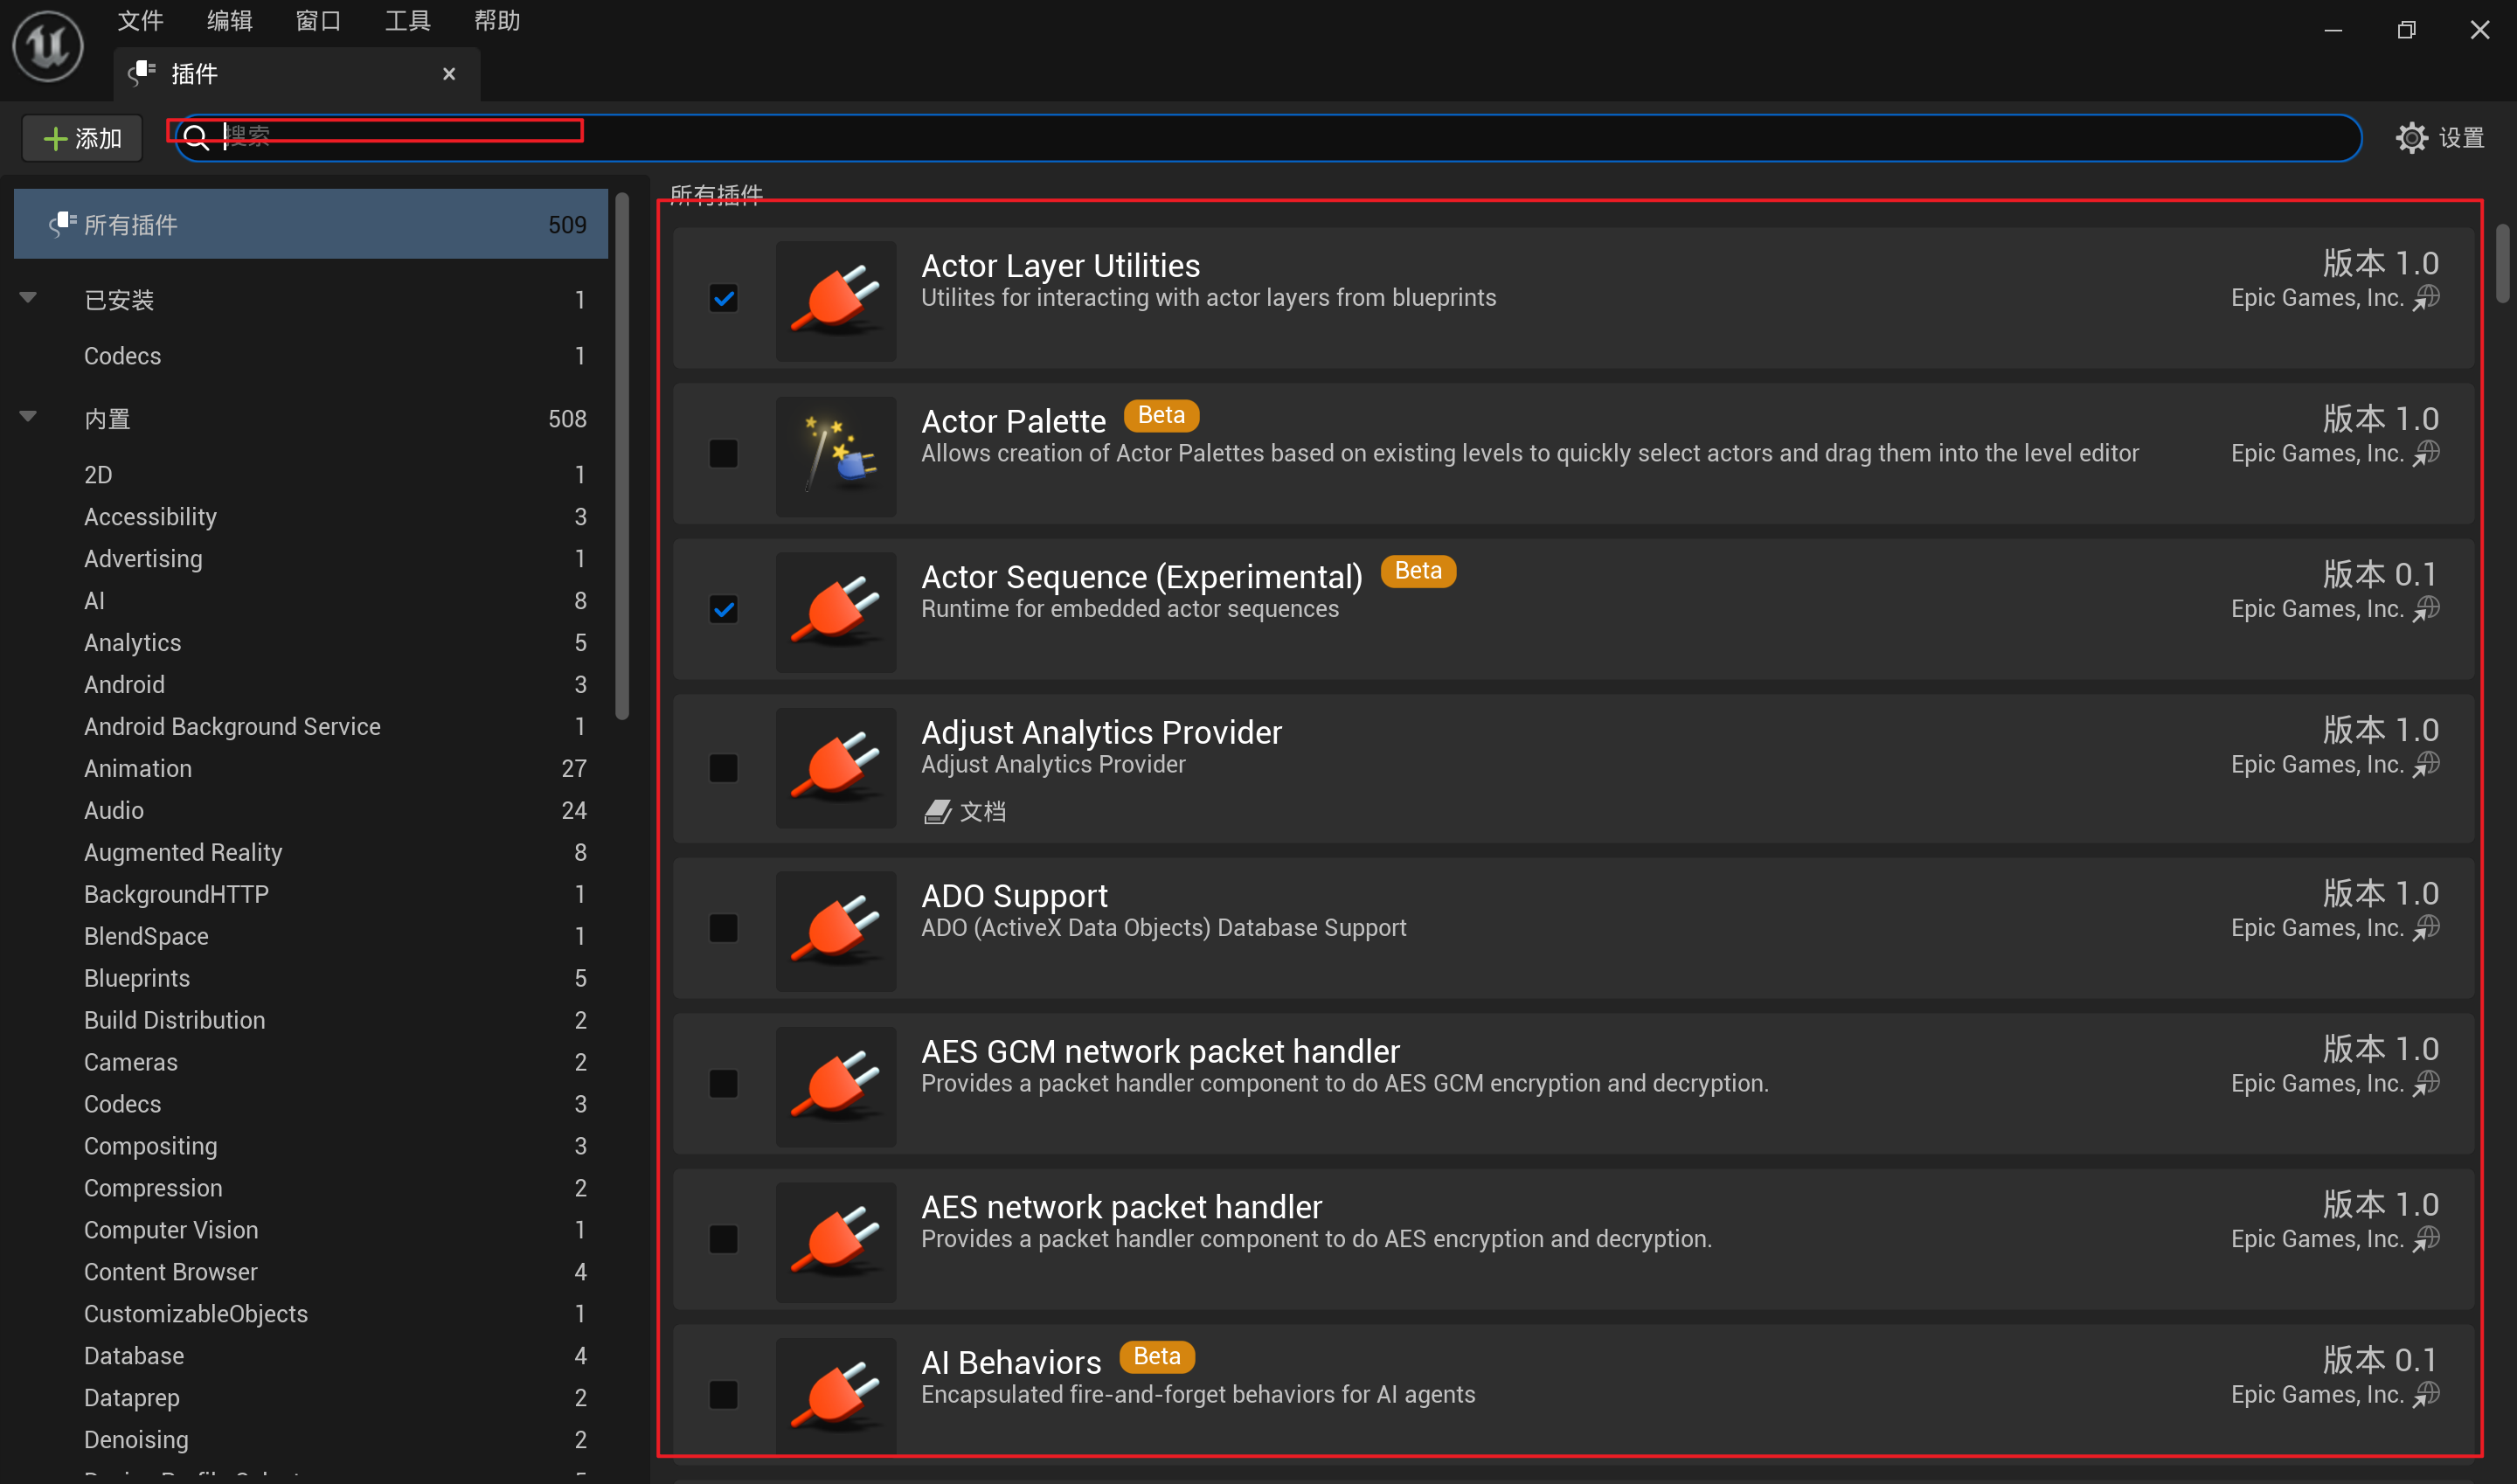The width and height of the screenshot is (2517, 1484).
Task: Open Epic Games link icon for Actor Palette
Action: [2427, 453]
